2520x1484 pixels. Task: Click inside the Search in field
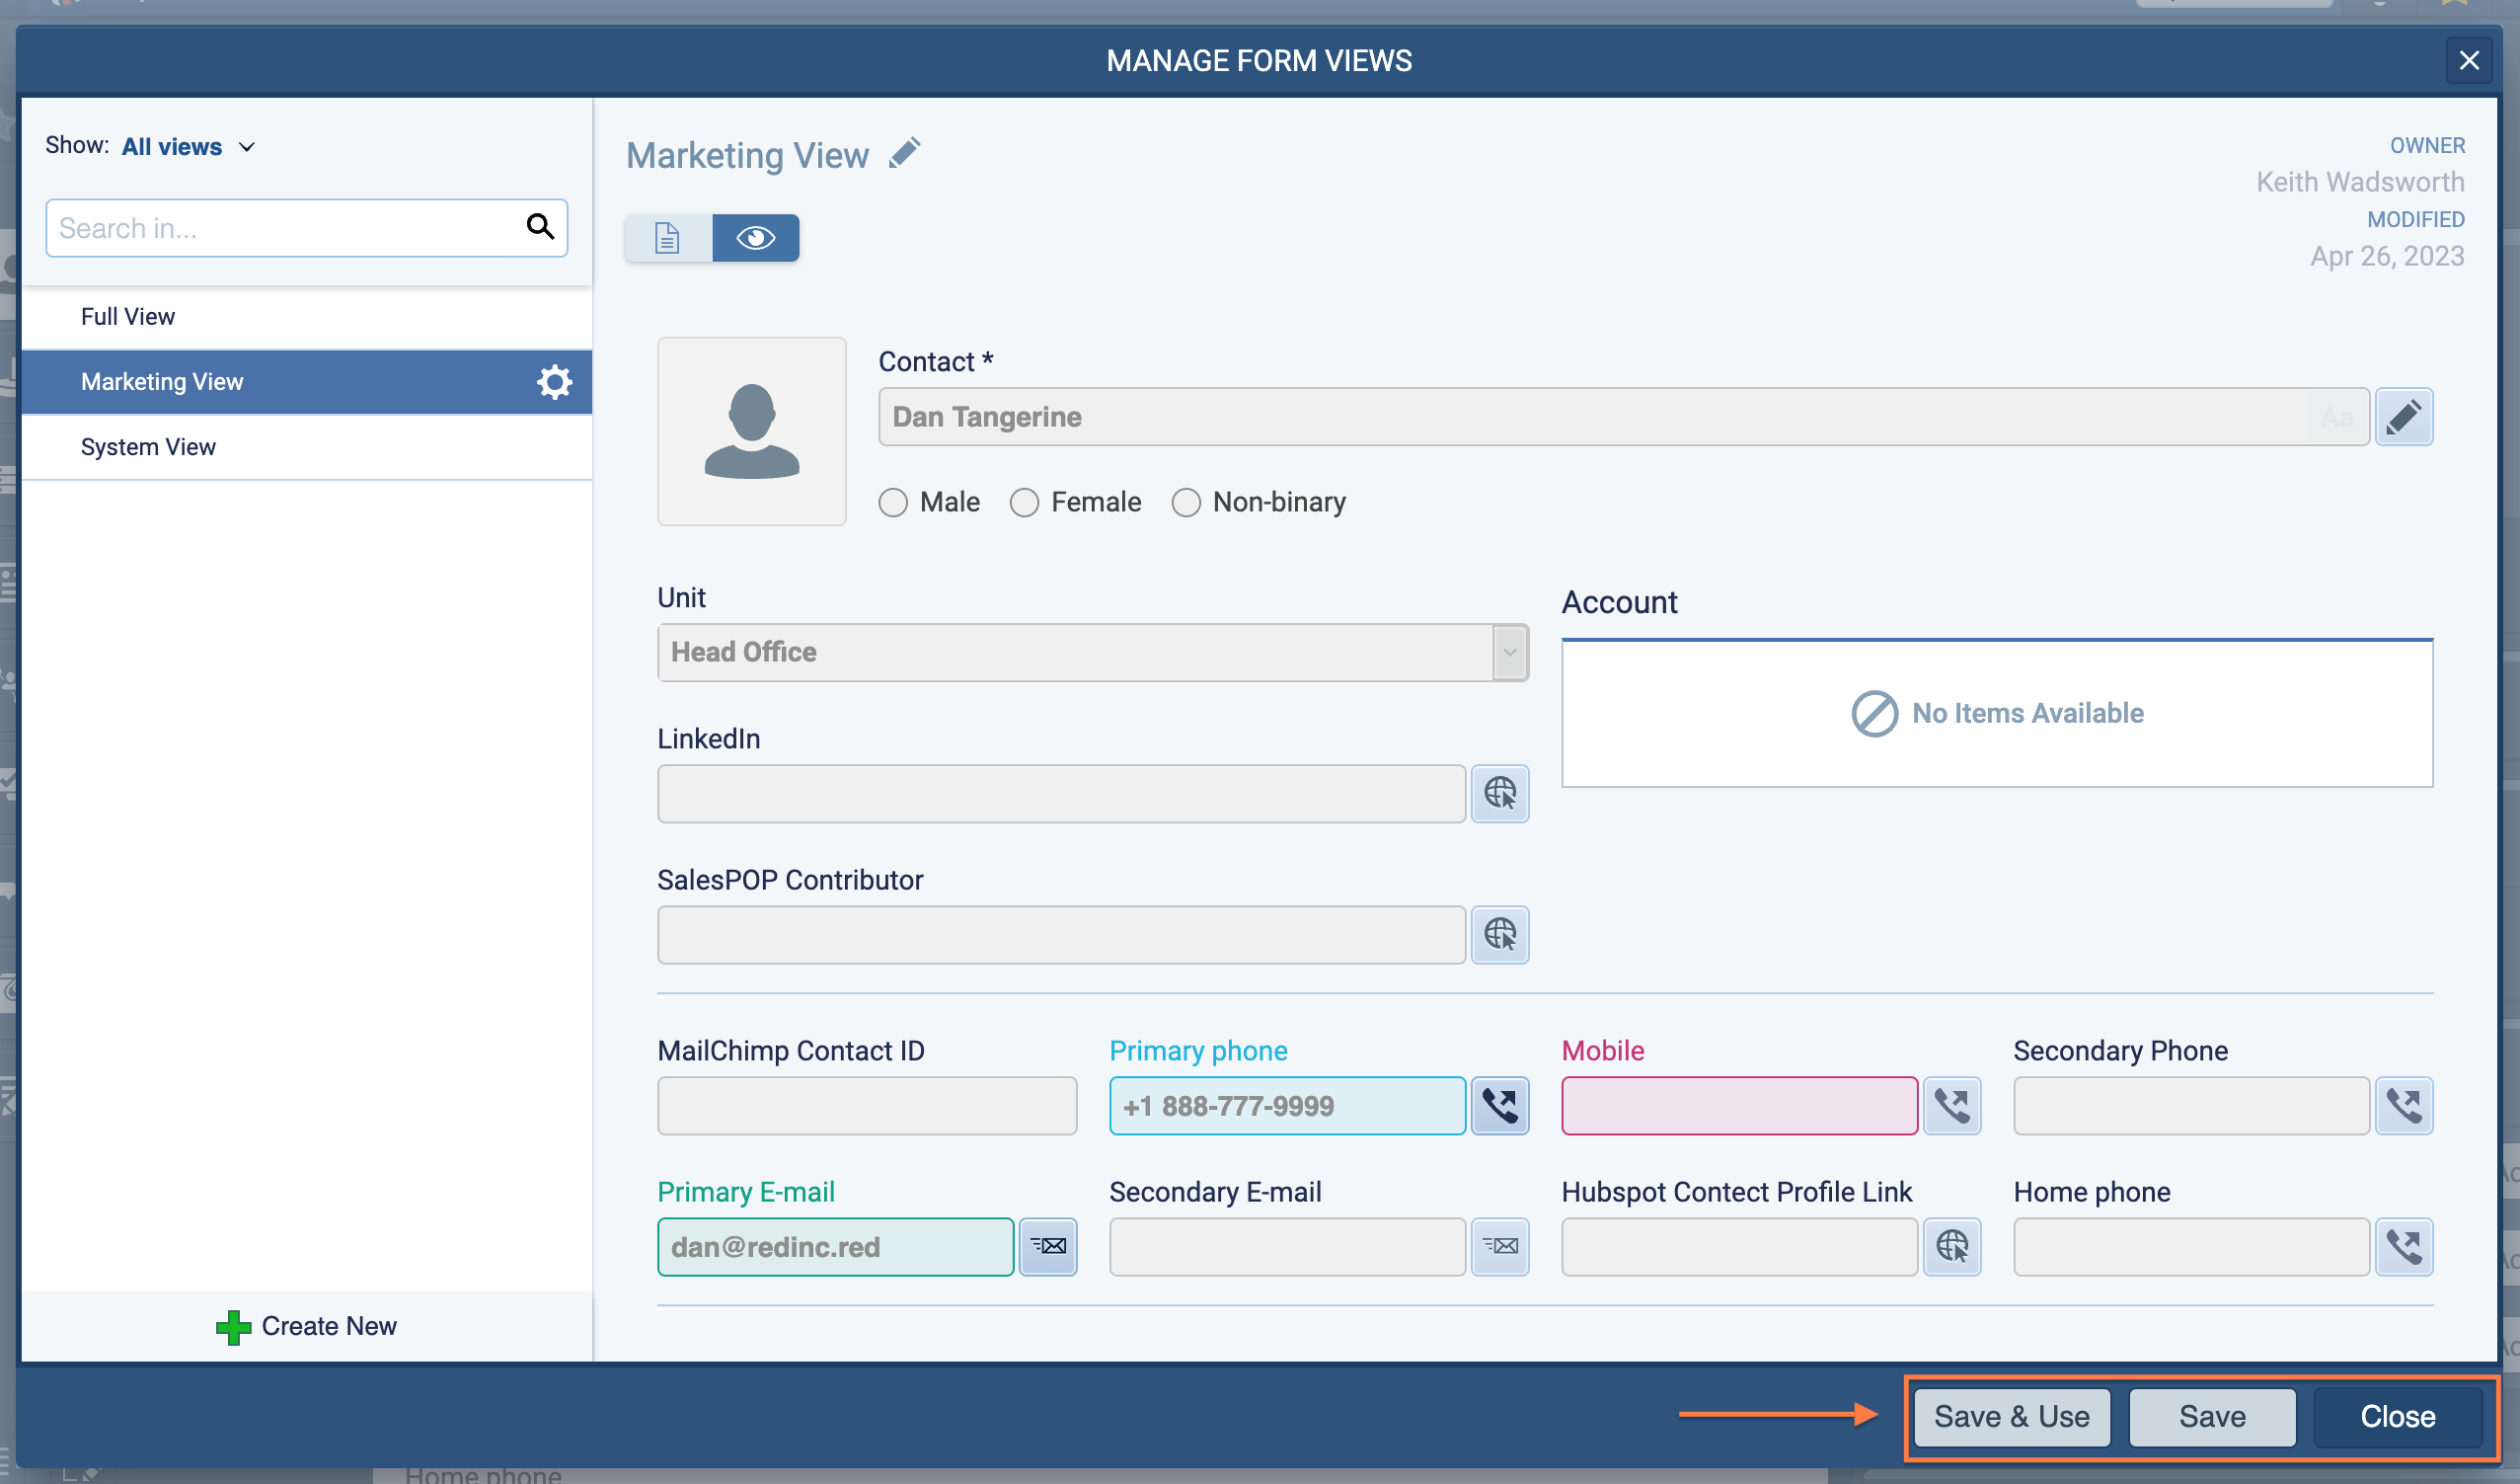tap(280, 227)
